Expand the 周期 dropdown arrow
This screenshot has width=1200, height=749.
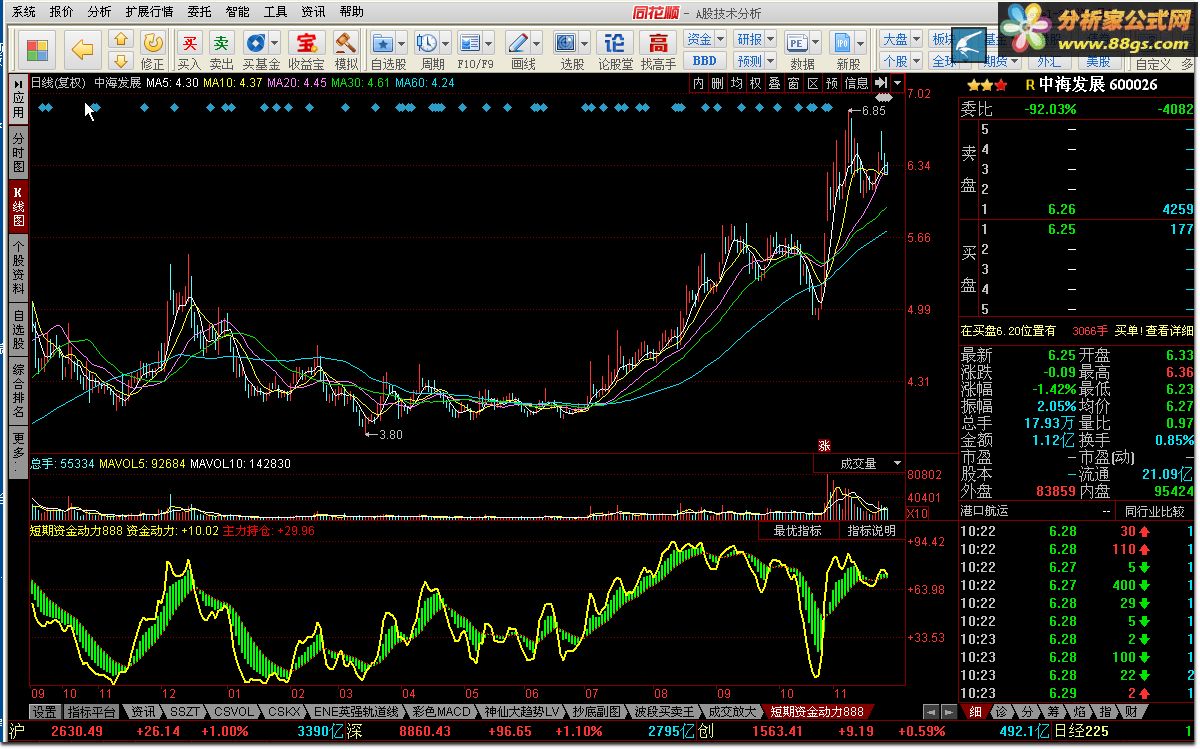click(x=445, y=43)
